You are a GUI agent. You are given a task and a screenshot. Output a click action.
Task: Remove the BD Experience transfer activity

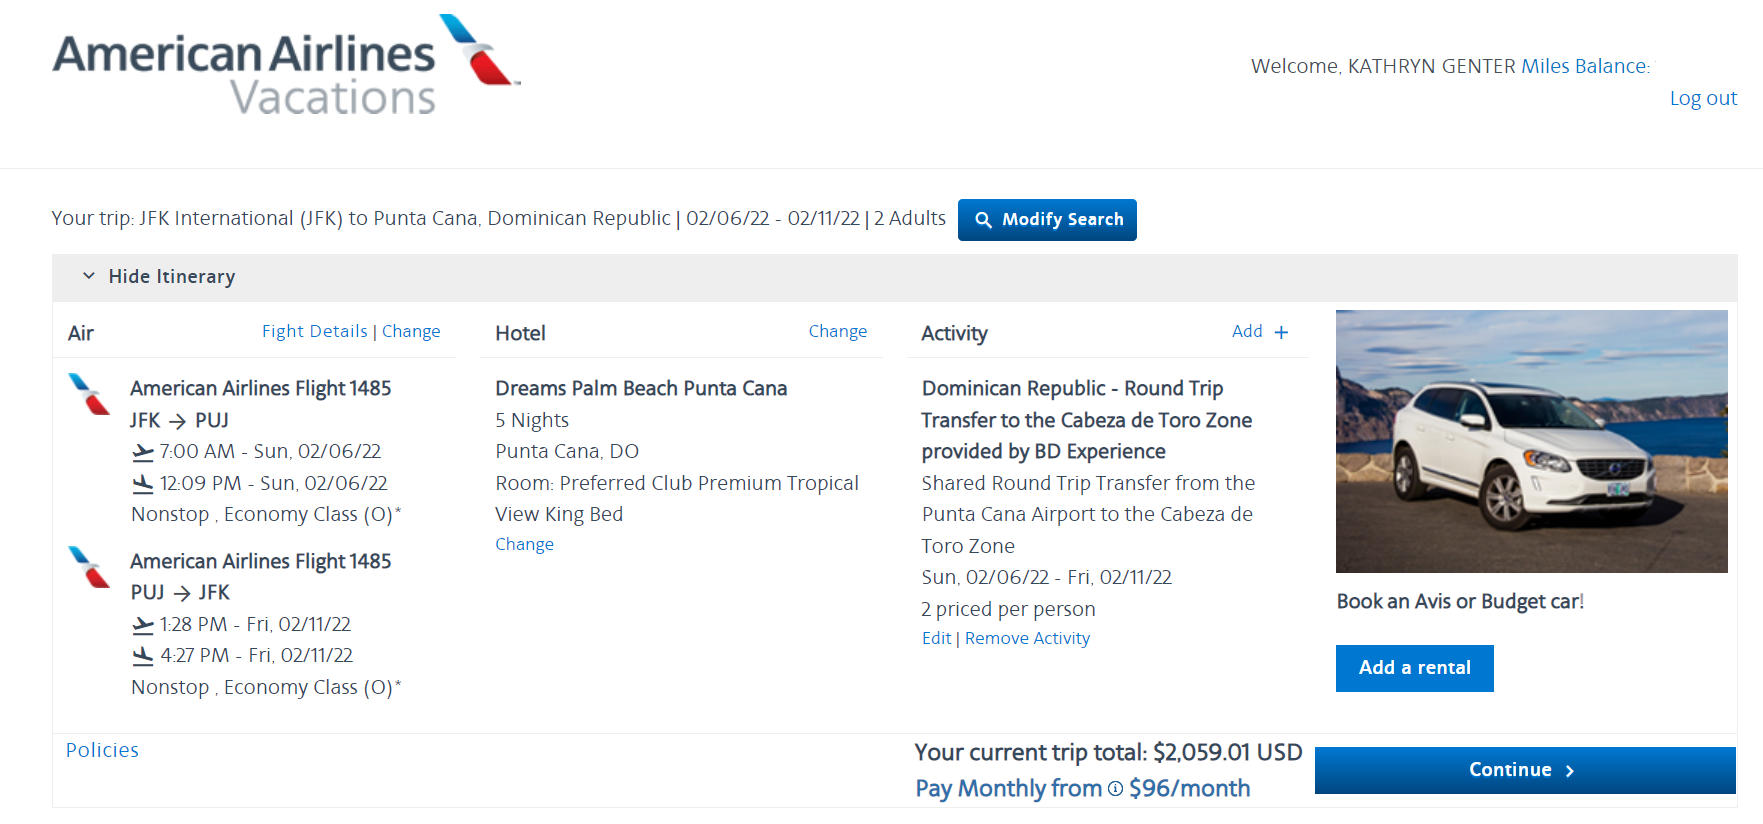[x=1027, y=637]
